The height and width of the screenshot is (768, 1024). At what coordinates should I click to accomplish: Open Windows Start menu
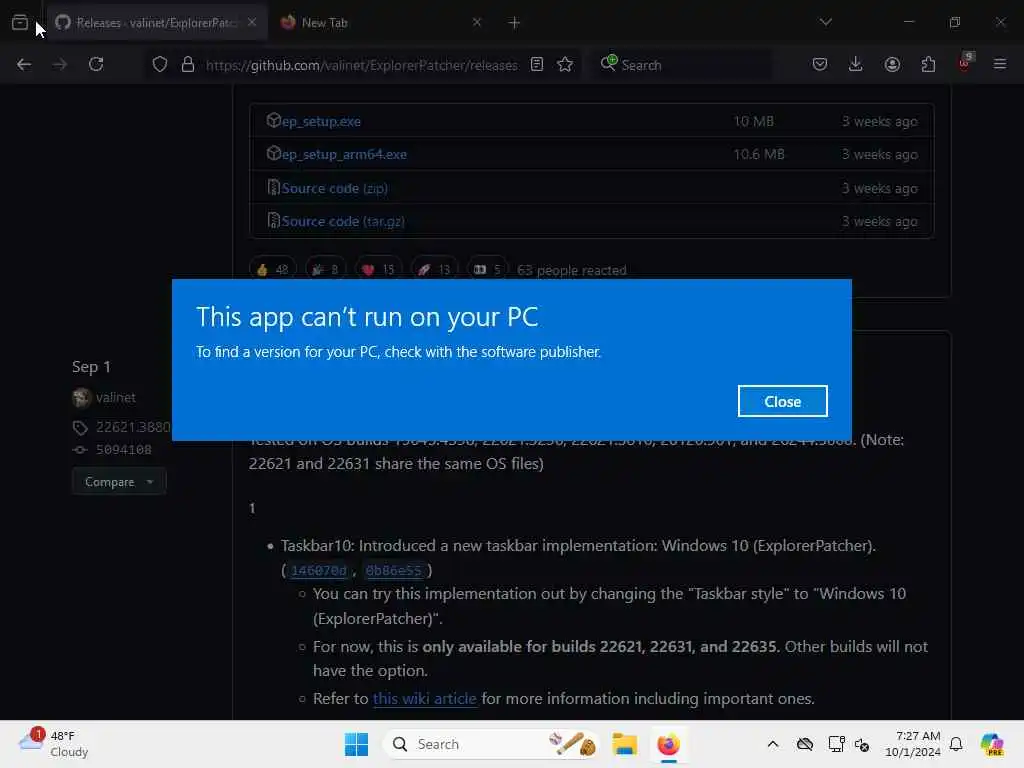357,744
